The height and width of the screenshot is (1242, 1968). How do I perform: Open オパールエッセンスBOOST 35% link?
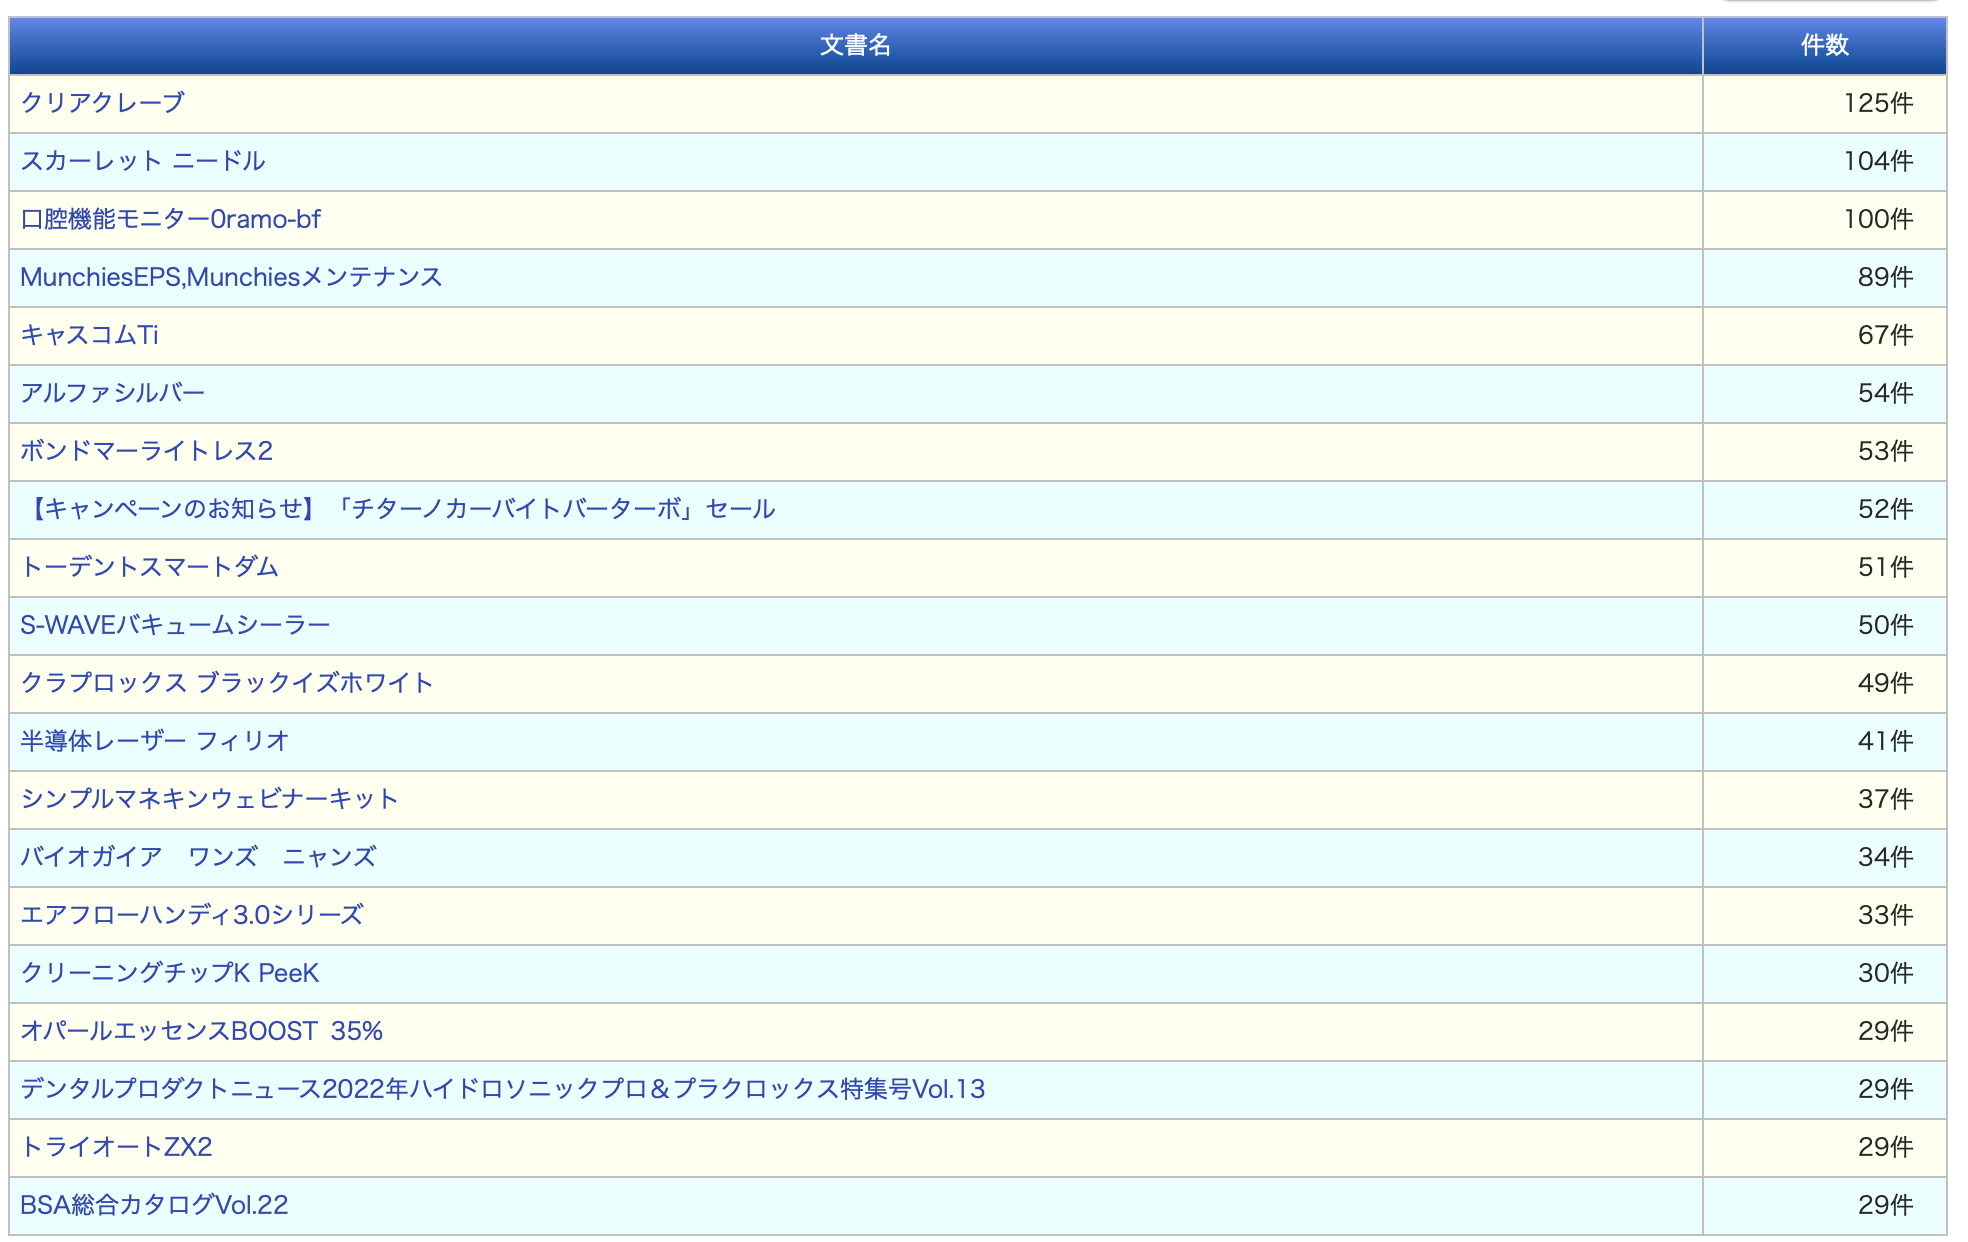pos(202,1031)
